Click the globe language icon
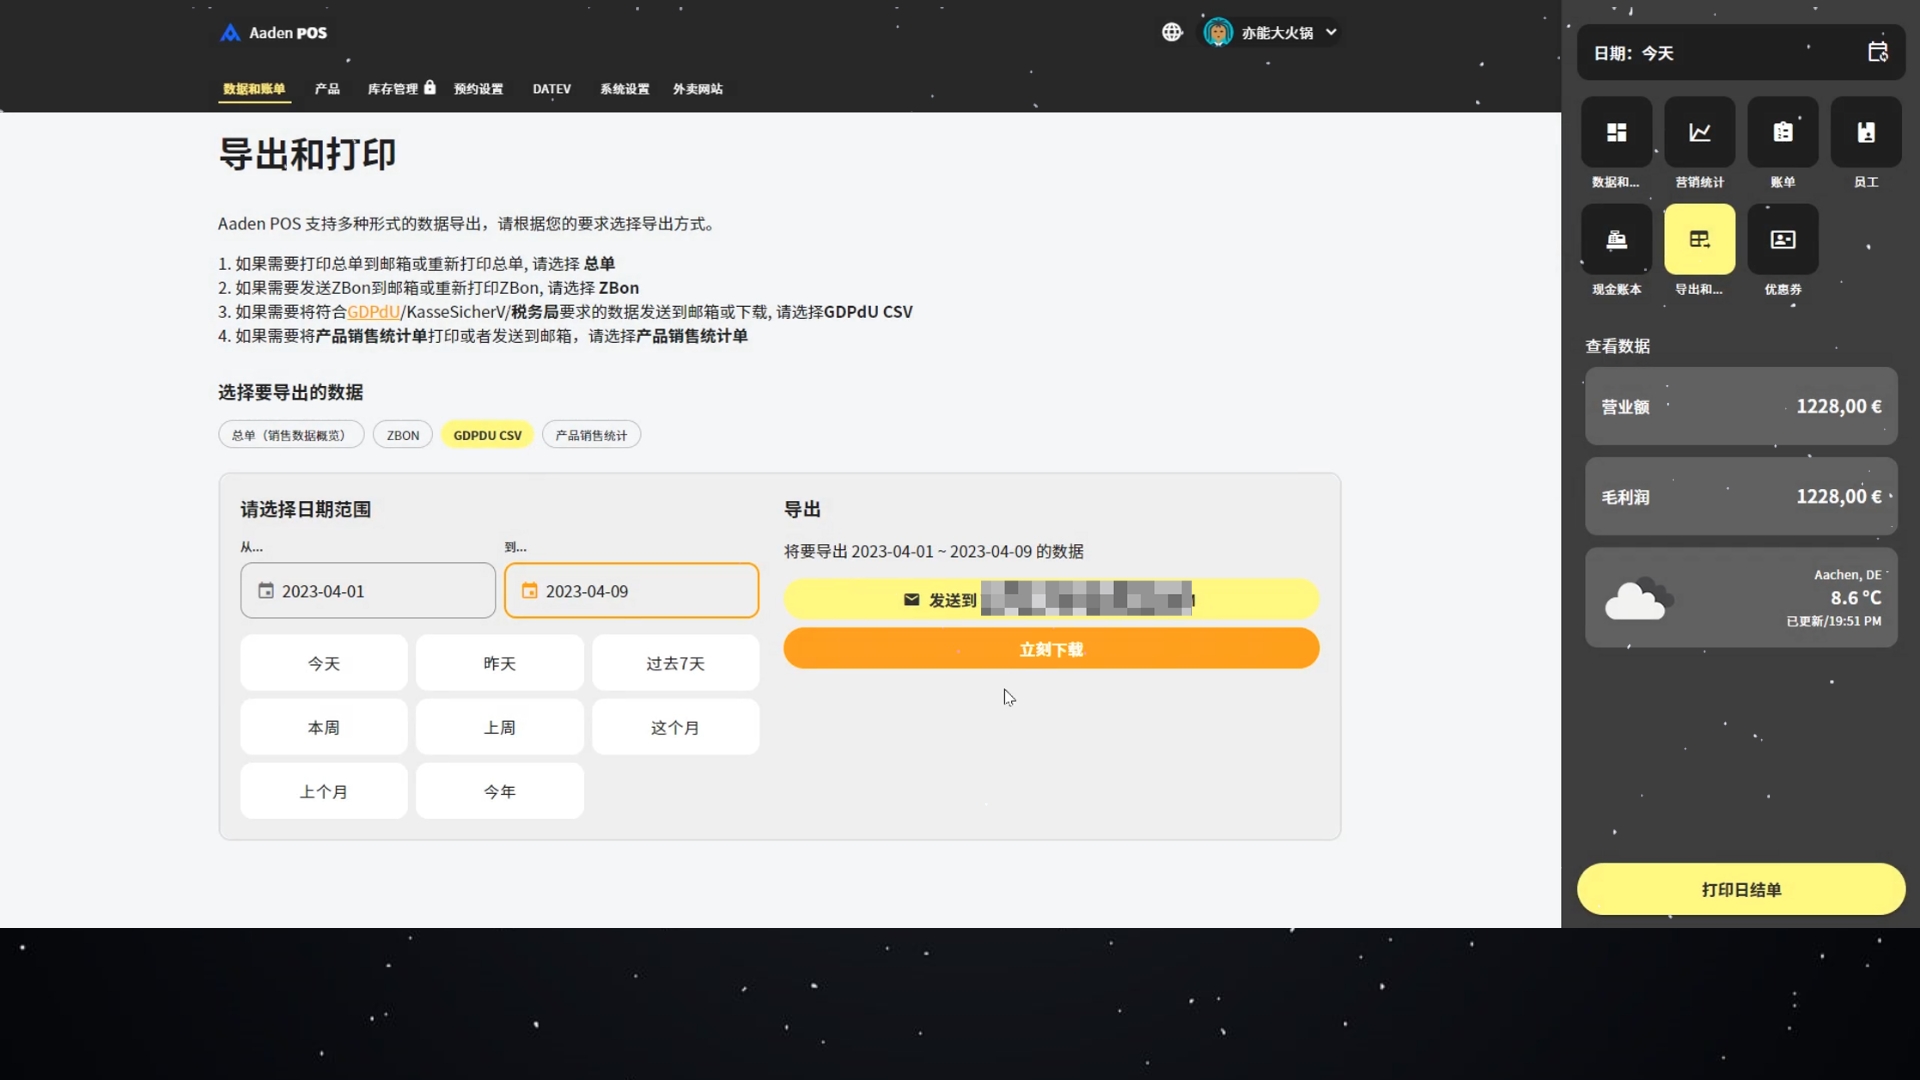Viewport: 1920px width, 1080px height. click(1172, 32)
